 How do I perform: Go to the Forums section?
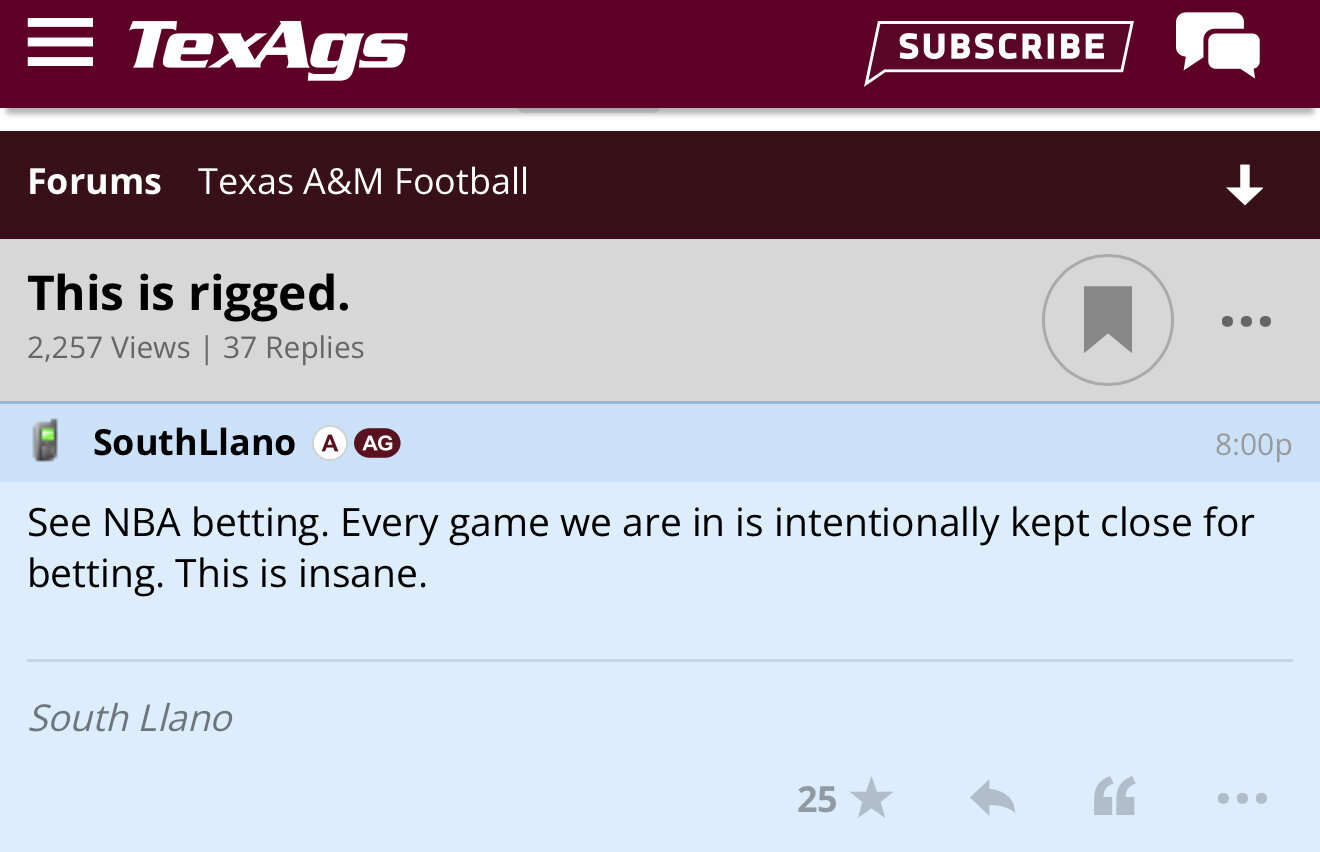(x=94, y=182)
